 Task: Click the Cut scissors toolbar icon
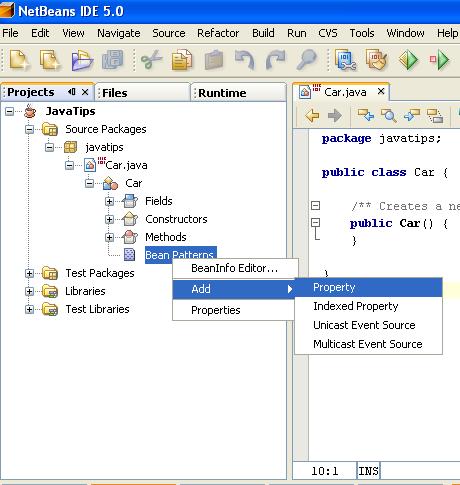151,60
